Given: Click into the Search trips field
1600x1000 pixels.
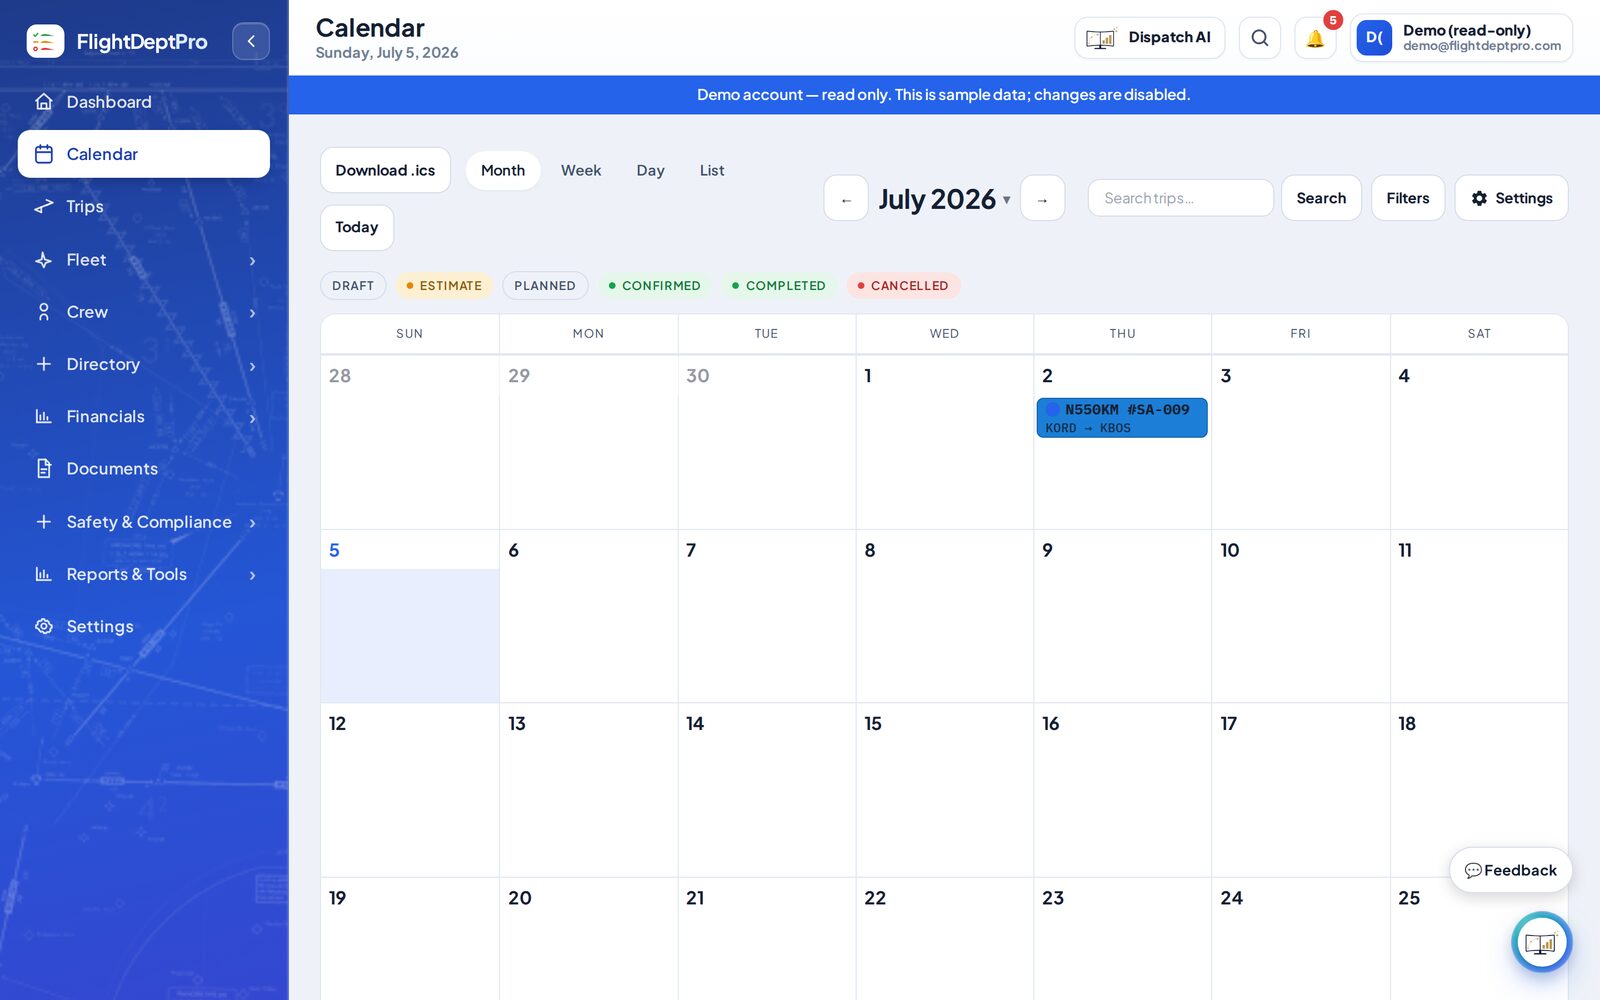Looking at the screenshot, I should click(1180, 198).
